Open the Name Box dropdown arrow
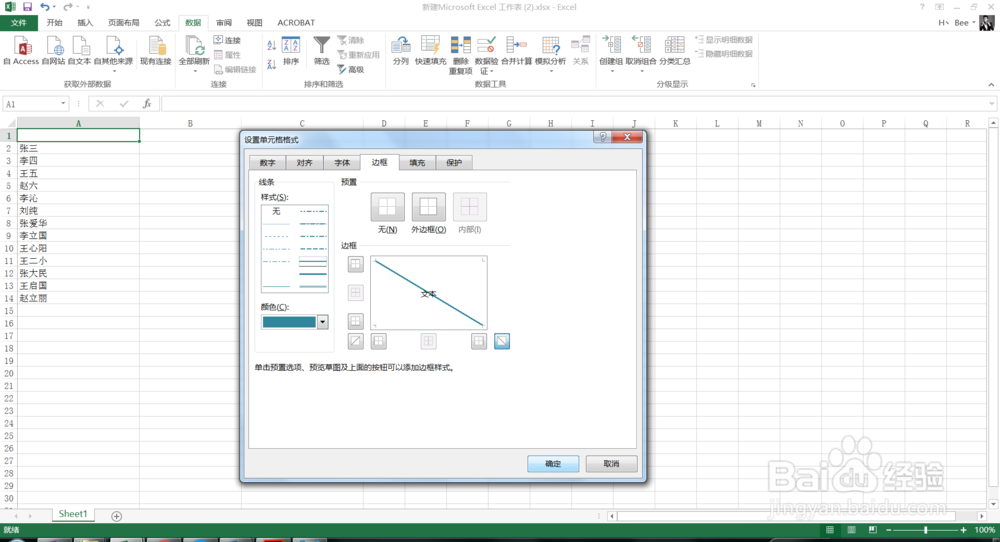The height and width of the screenshot is (542, 1000). (63, 103)
